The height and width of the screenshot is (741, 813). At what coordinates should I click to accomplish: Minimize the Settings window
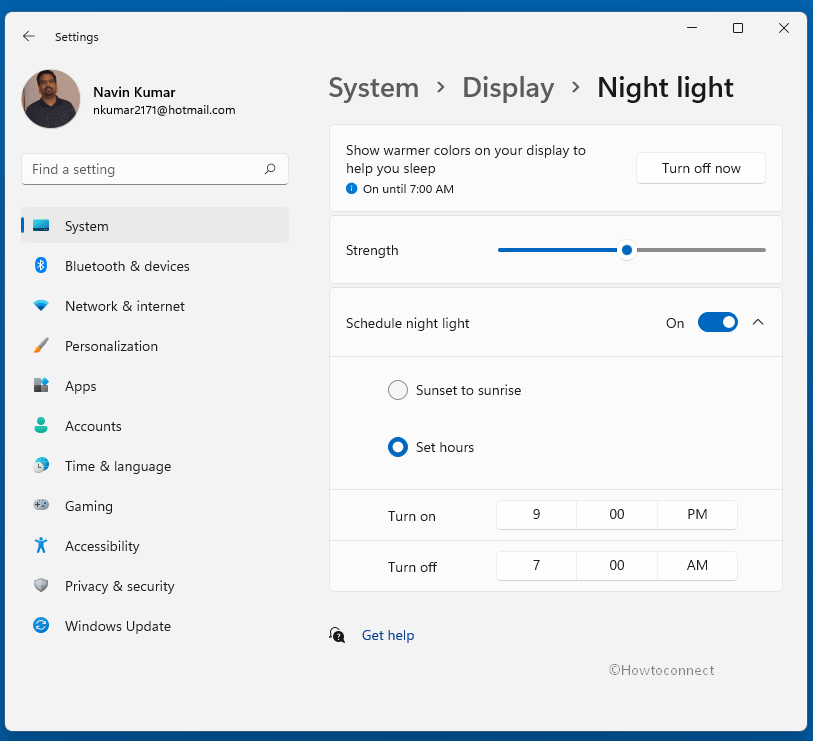[692, 27]
